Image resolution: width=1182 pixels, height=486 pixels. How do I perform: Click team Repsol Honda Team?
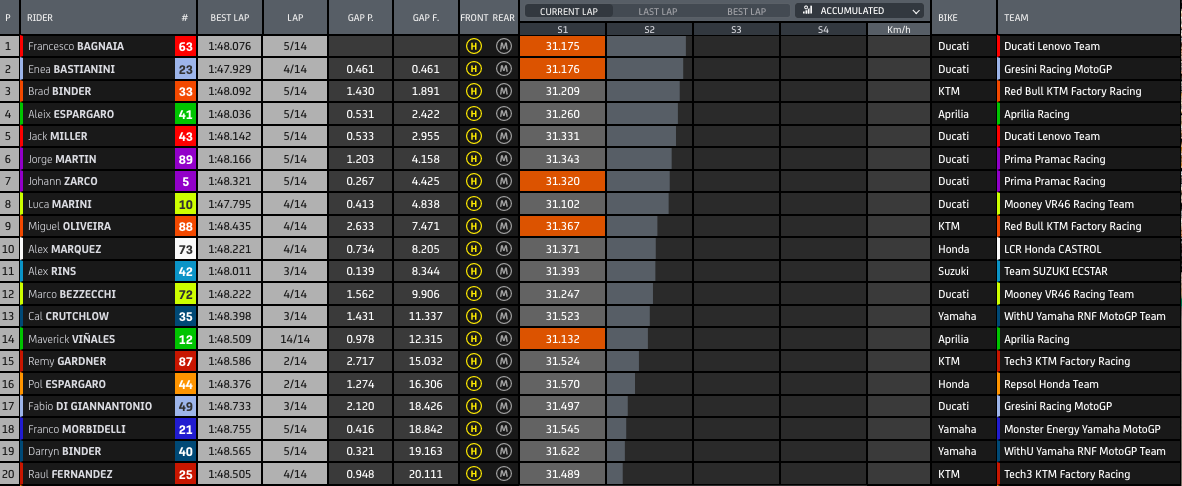click(x=1051, y=384)
